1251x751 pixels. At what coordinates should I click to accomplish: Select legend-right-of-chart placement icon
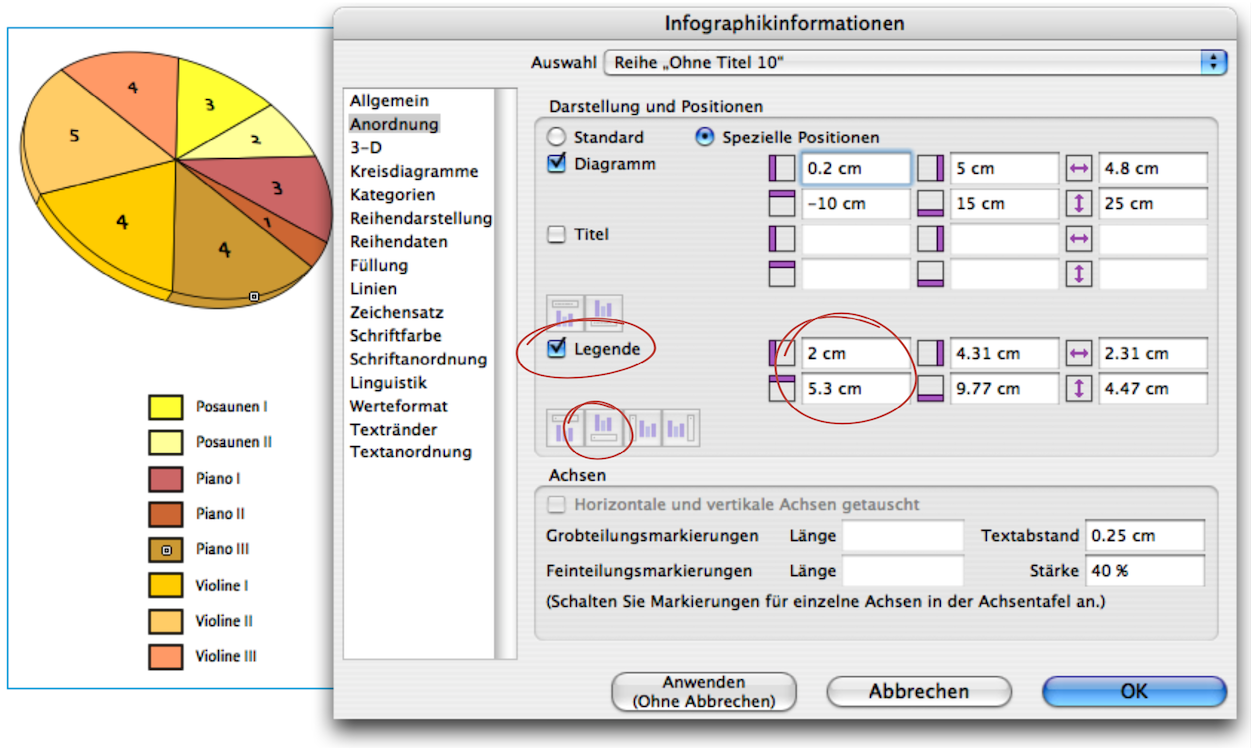point(681,428)
